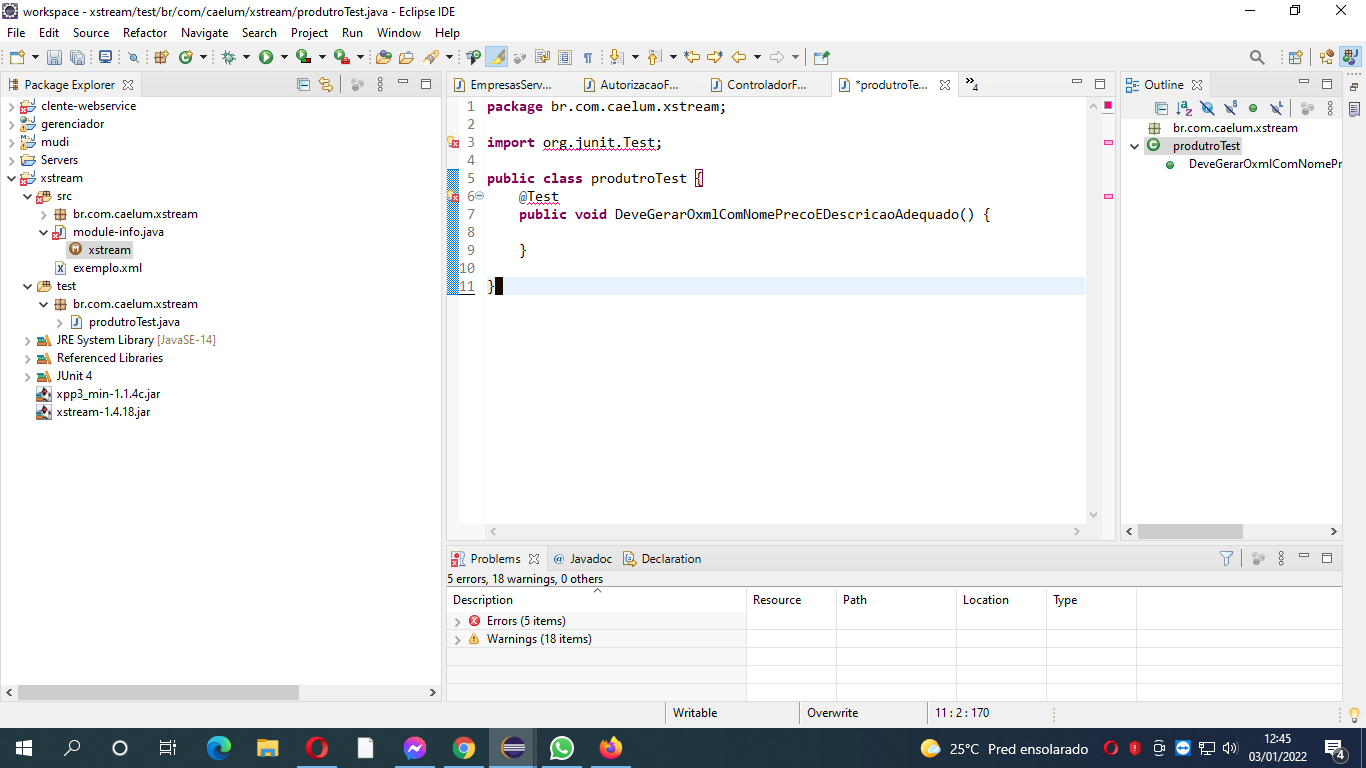
Task: Click the Package Explorer horizontal scrollbar
Action: pyautogui.click(x=158, y=692)
